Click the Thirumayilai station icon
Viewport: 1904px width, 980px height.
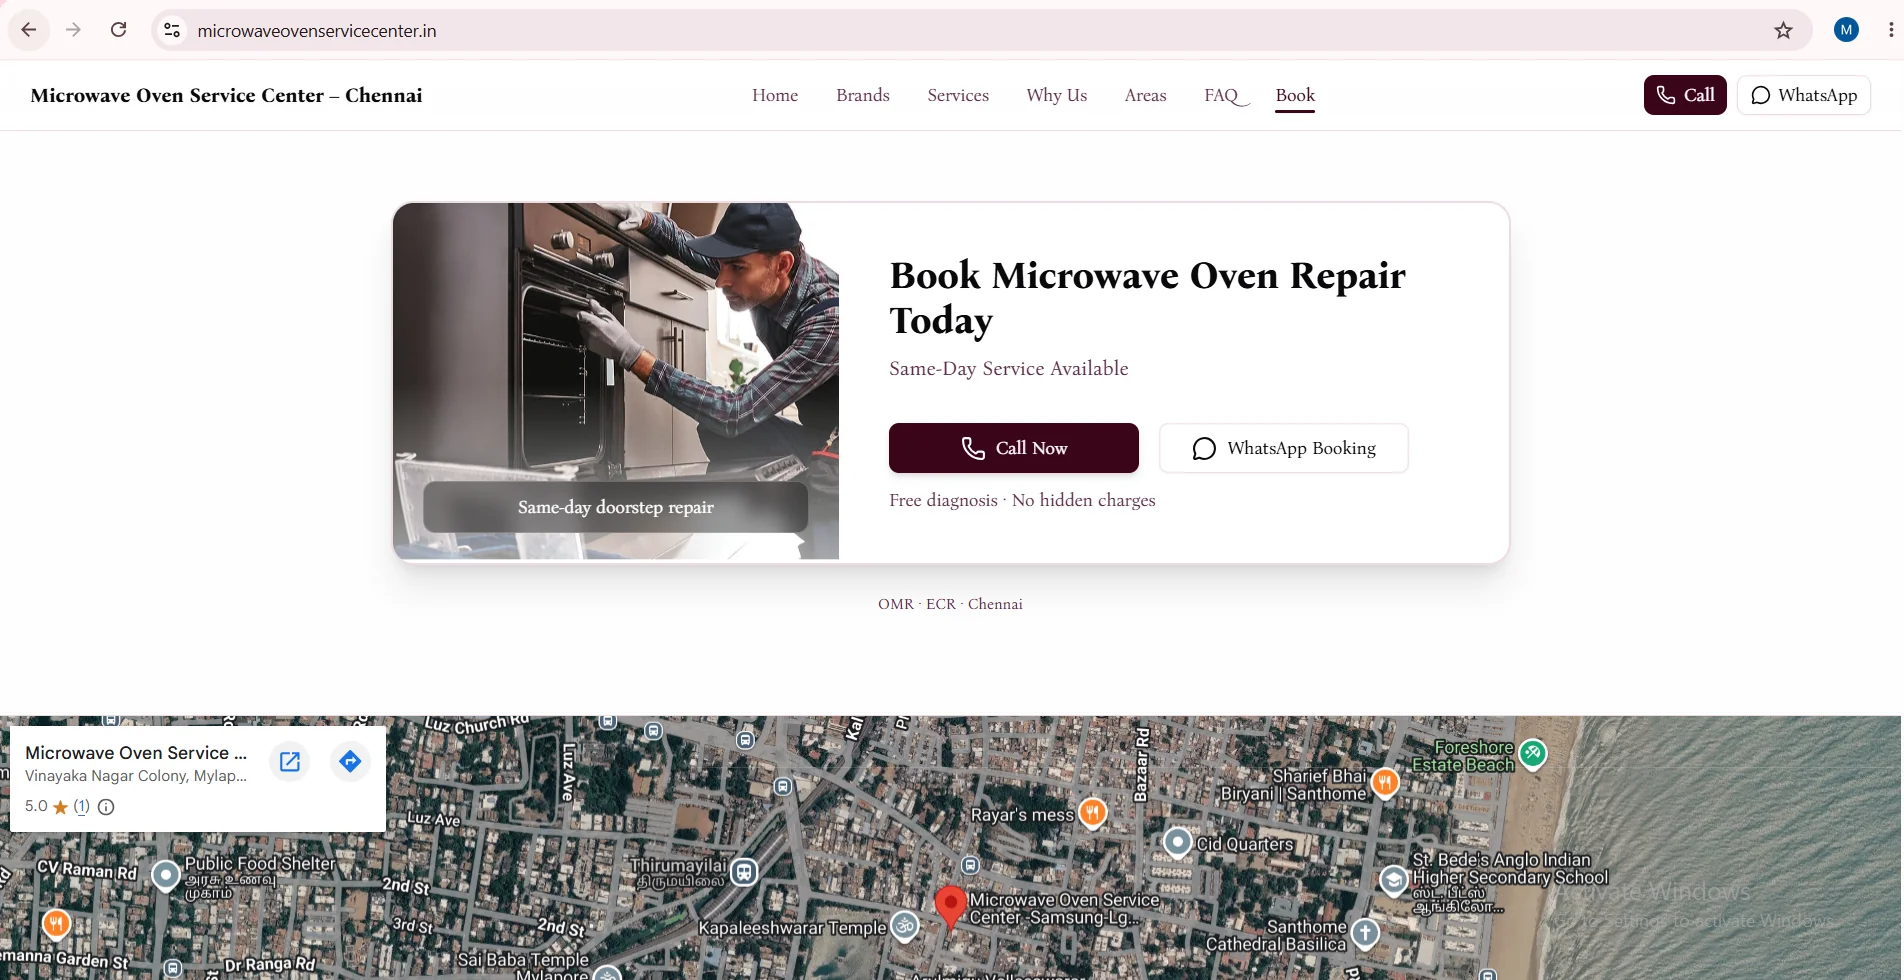pyautogui.click(x=744, y=872)
